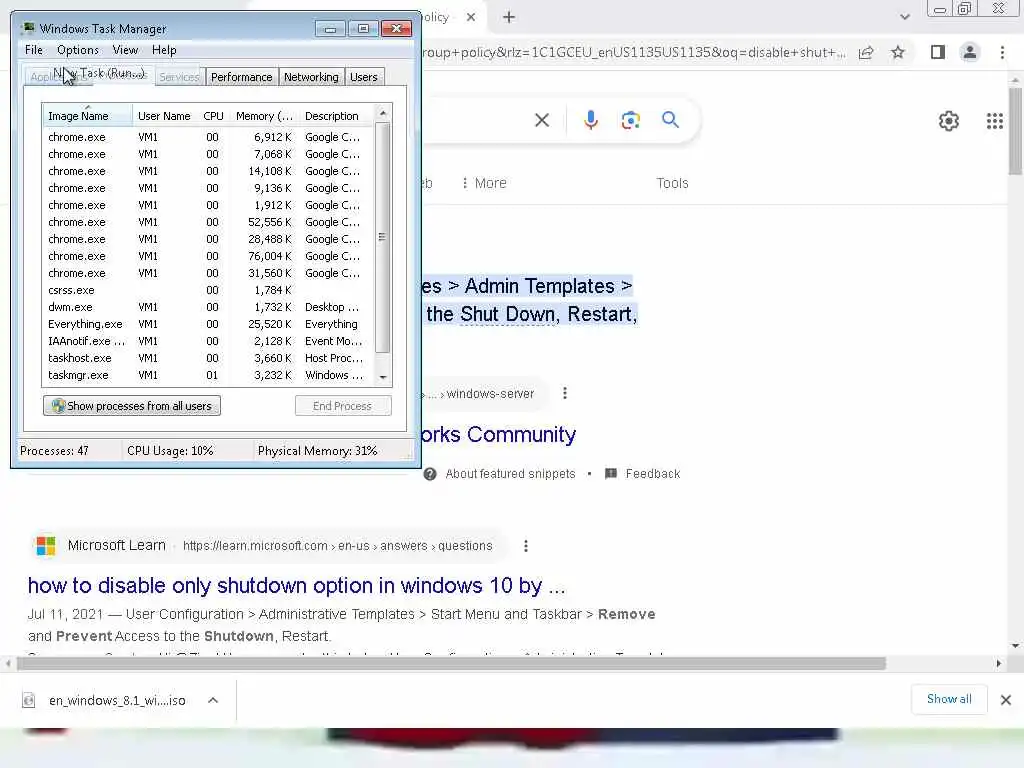Open Task Manager View menu
The image size is (1024, 768).
[125, 50]
